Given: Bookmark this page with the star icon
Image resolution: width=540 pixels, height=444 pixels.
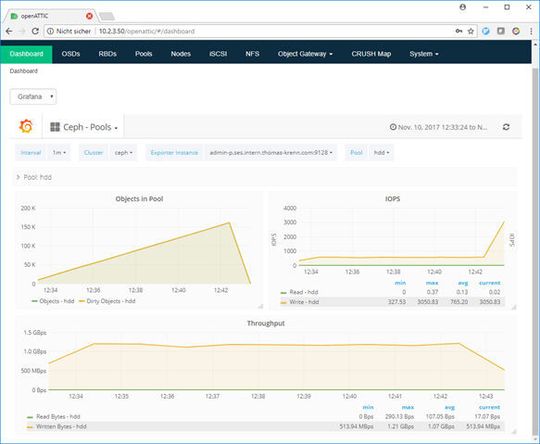Looking at the screenshot, I should point(470,31).
